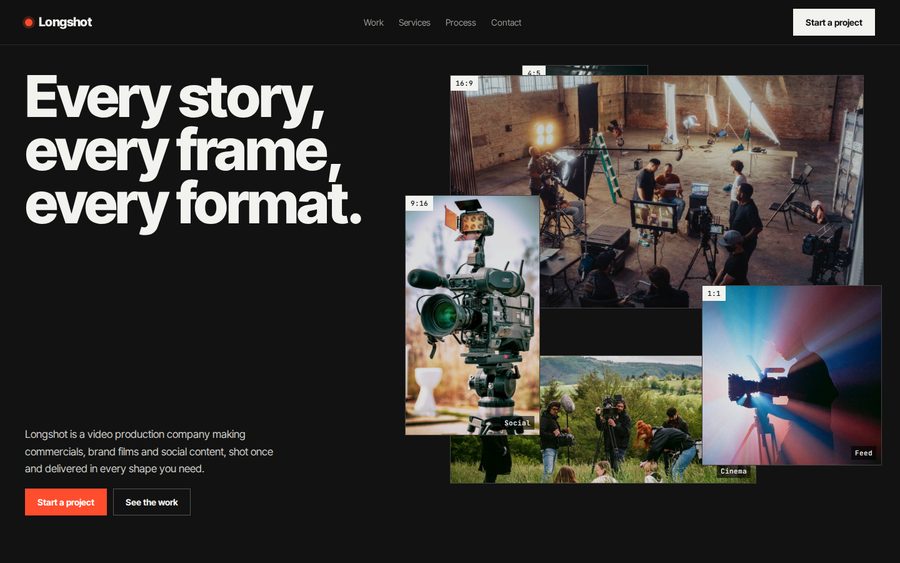Click the orange Start a project button

pyautogui.click(x=66, y=502)
